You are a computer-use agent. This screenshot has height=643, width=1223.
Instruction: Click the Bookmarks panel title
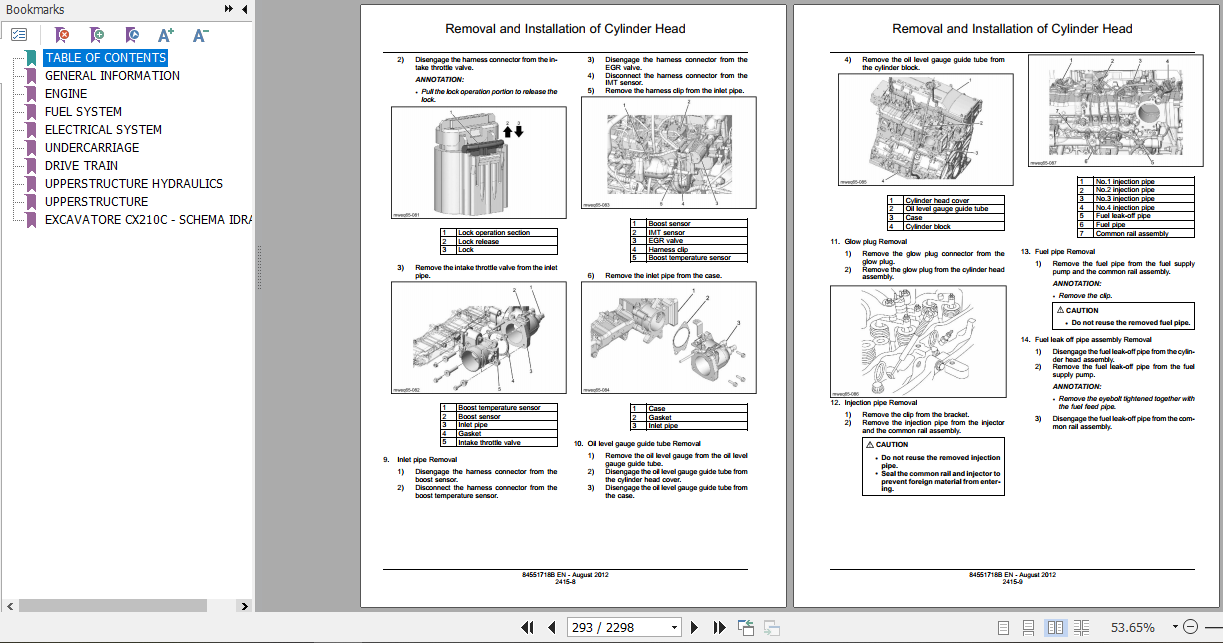[x=35, y=9]
